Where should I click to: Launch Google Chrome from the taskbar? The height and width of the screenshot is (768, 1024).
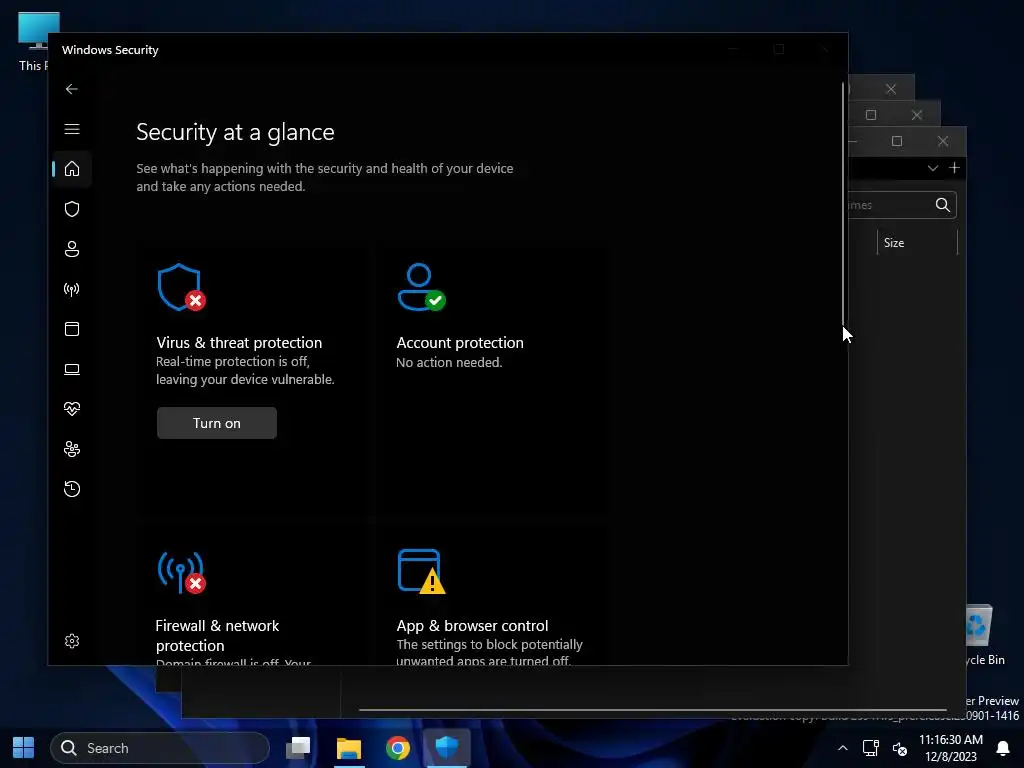point(398,748)
